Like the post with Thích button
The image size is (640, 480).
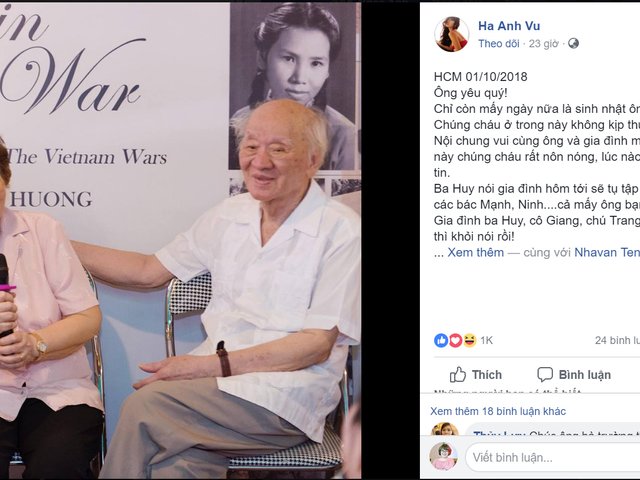coord(476,374)
